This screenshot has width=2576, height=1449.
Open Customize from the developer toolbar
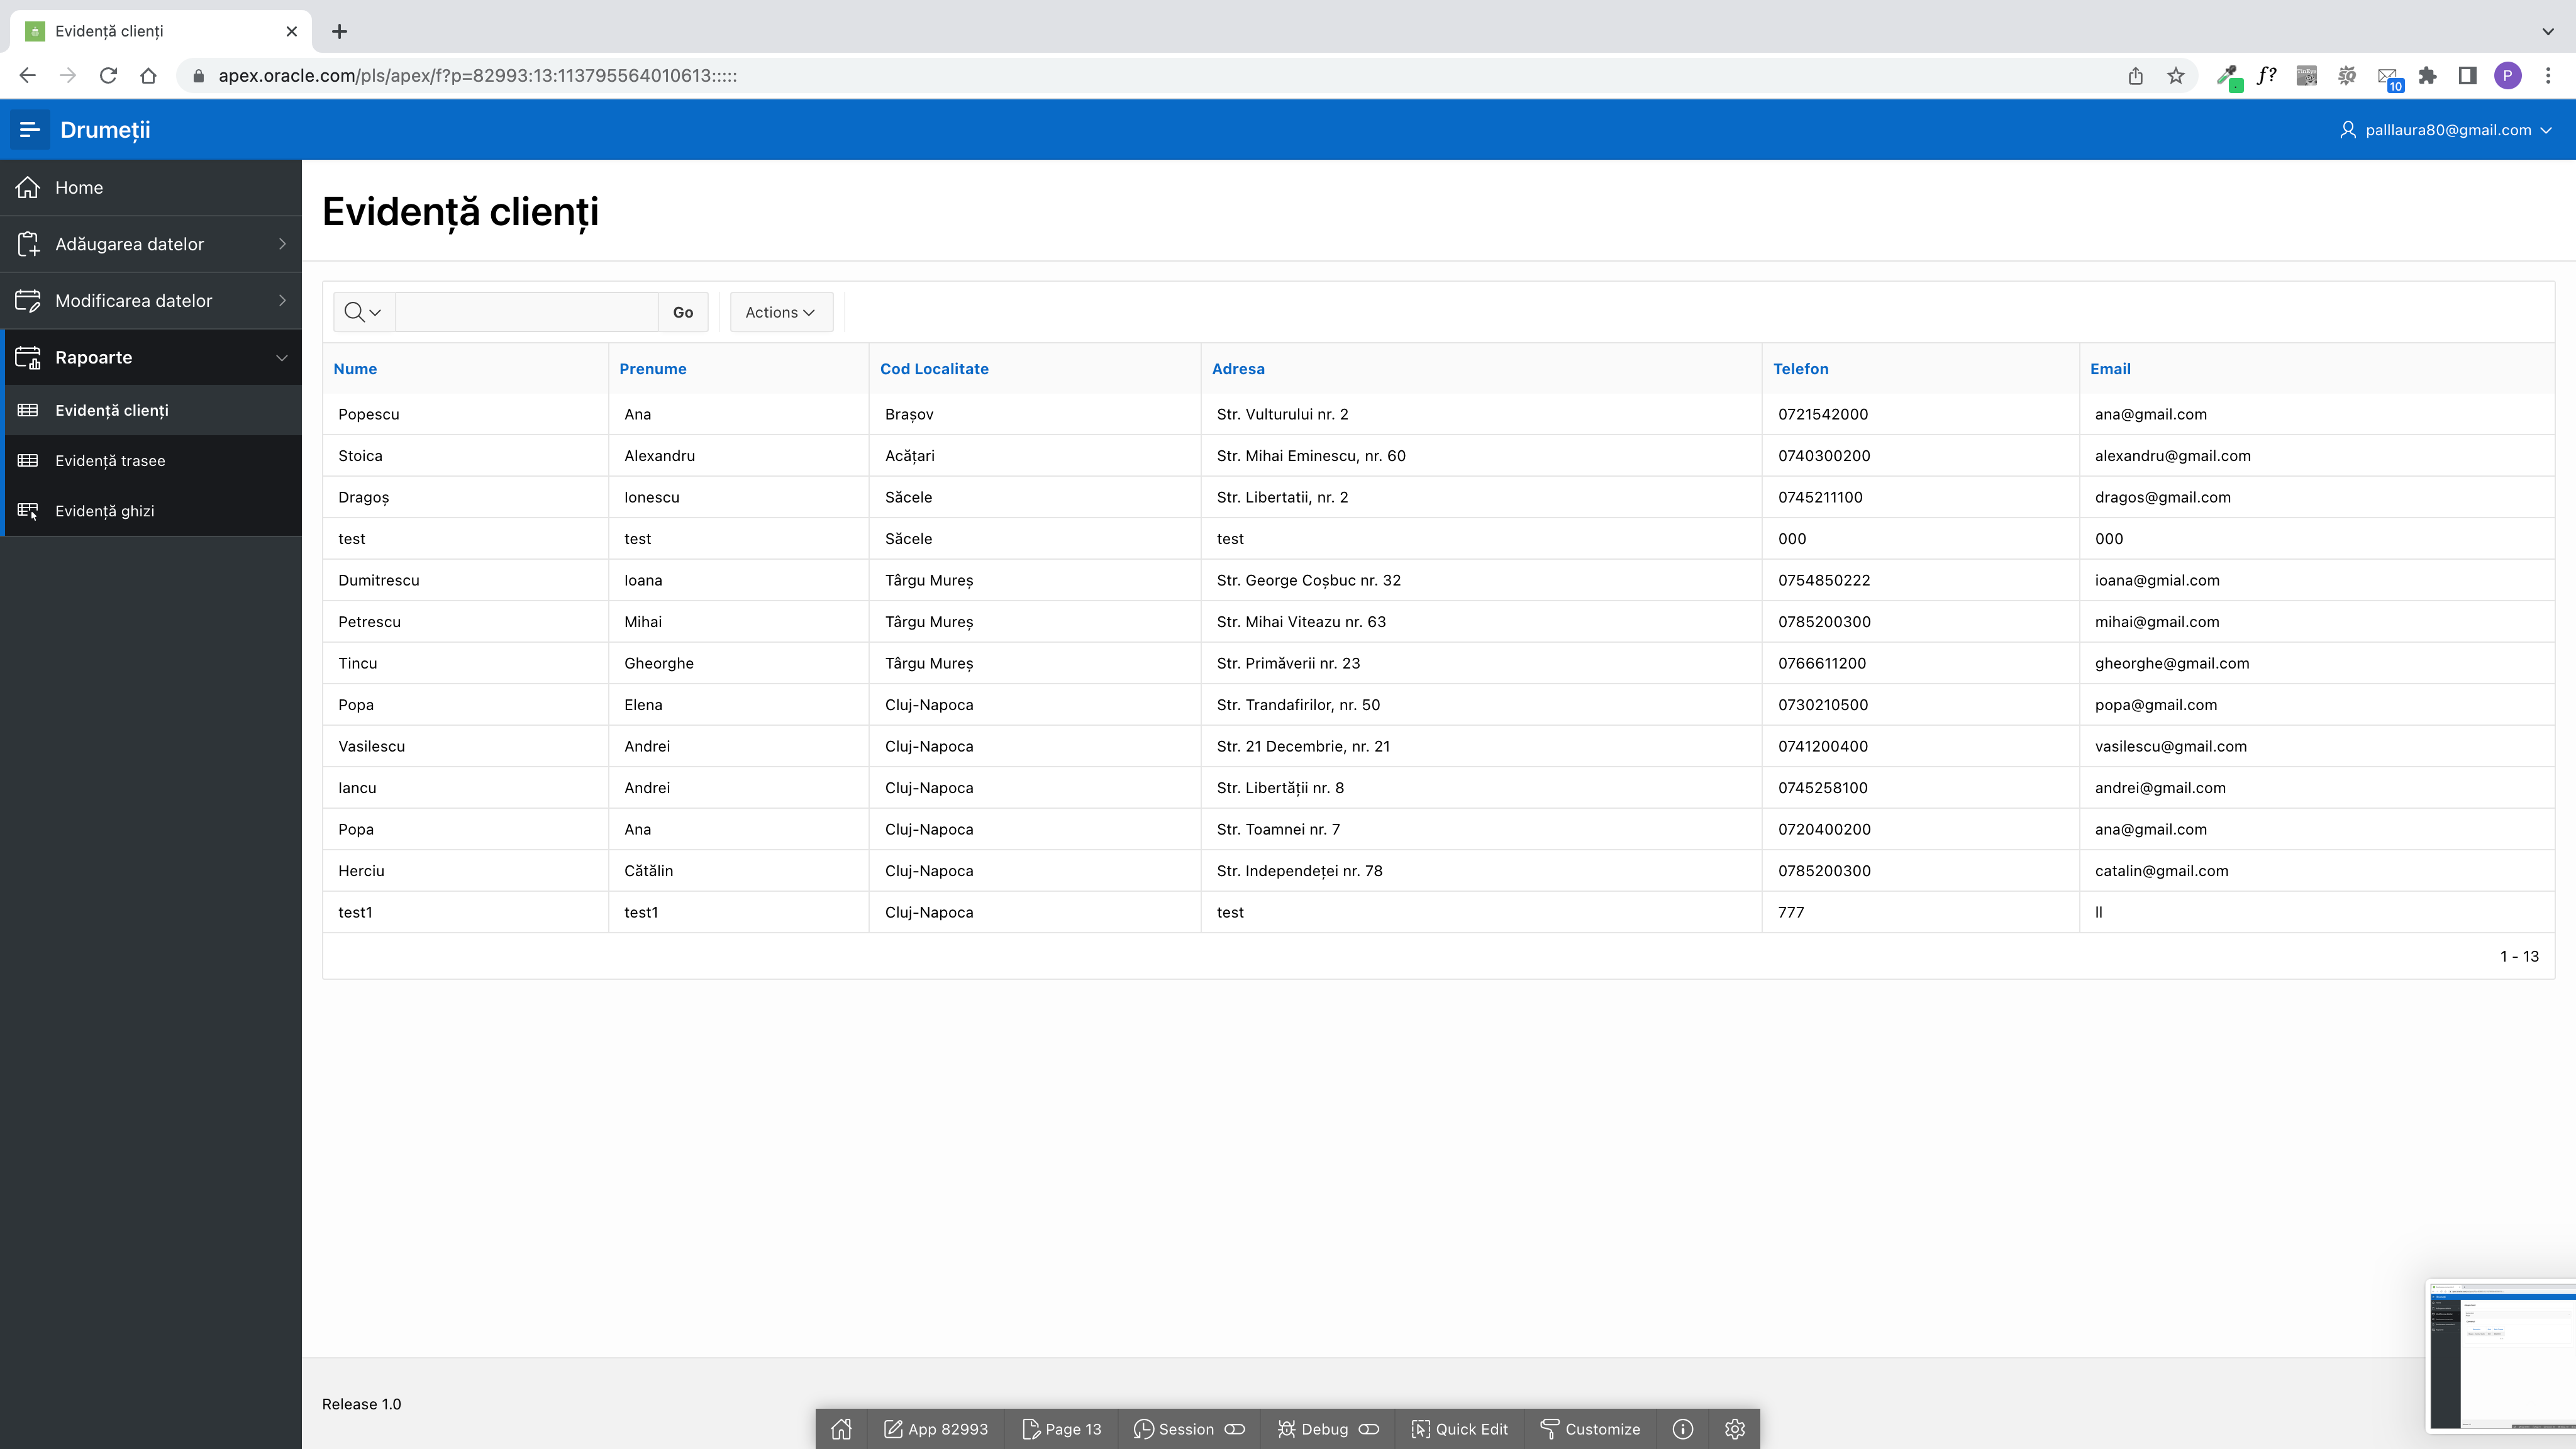pos(1590,1428)
